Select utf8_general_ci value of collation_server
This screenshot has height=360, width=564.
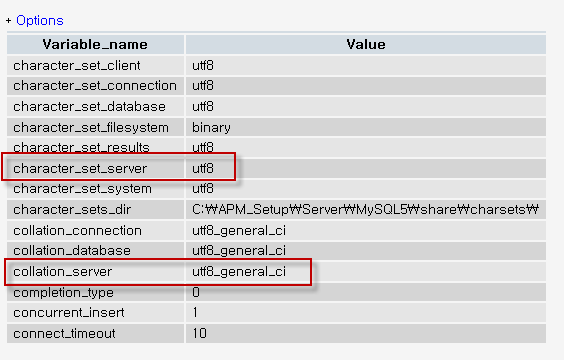(239, 272)
